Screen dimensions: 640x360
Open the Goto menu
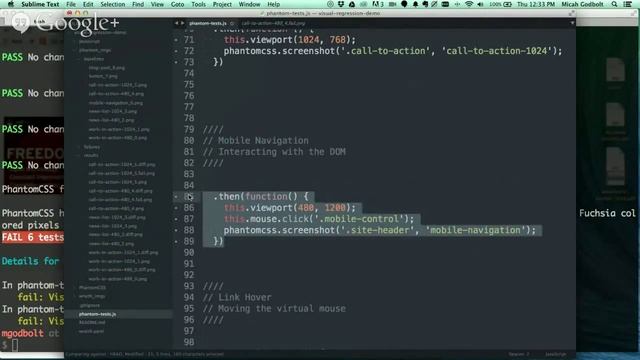pos(177,4)
